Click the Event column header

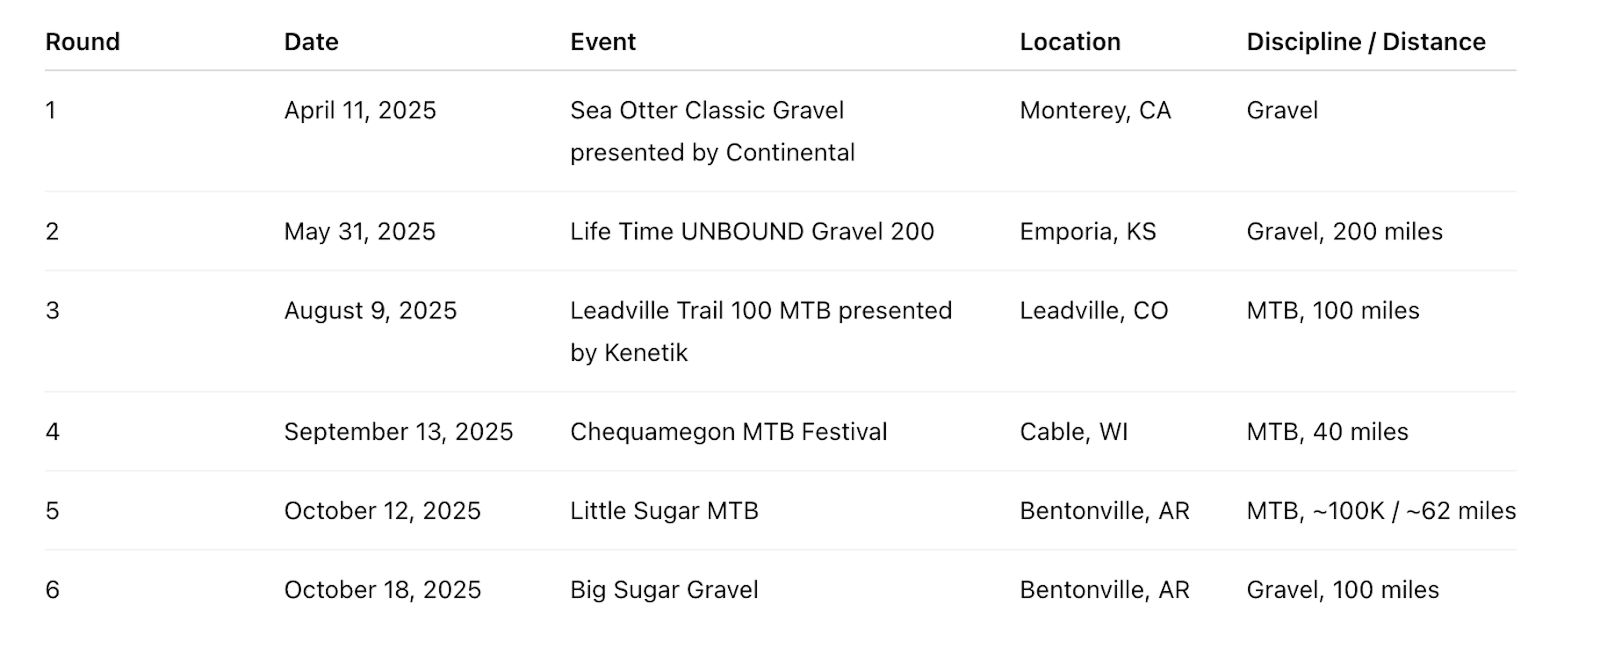[x=603, y=42]
